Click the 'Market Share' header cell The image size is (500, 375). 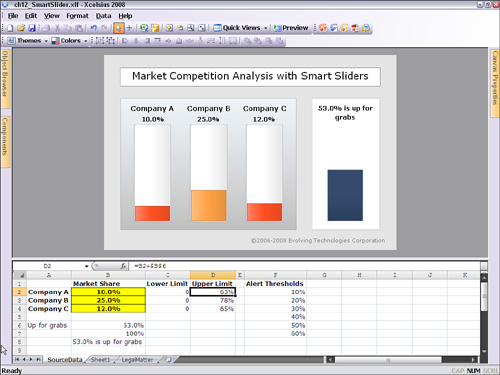pyautogui.click(x=108, y=284)
